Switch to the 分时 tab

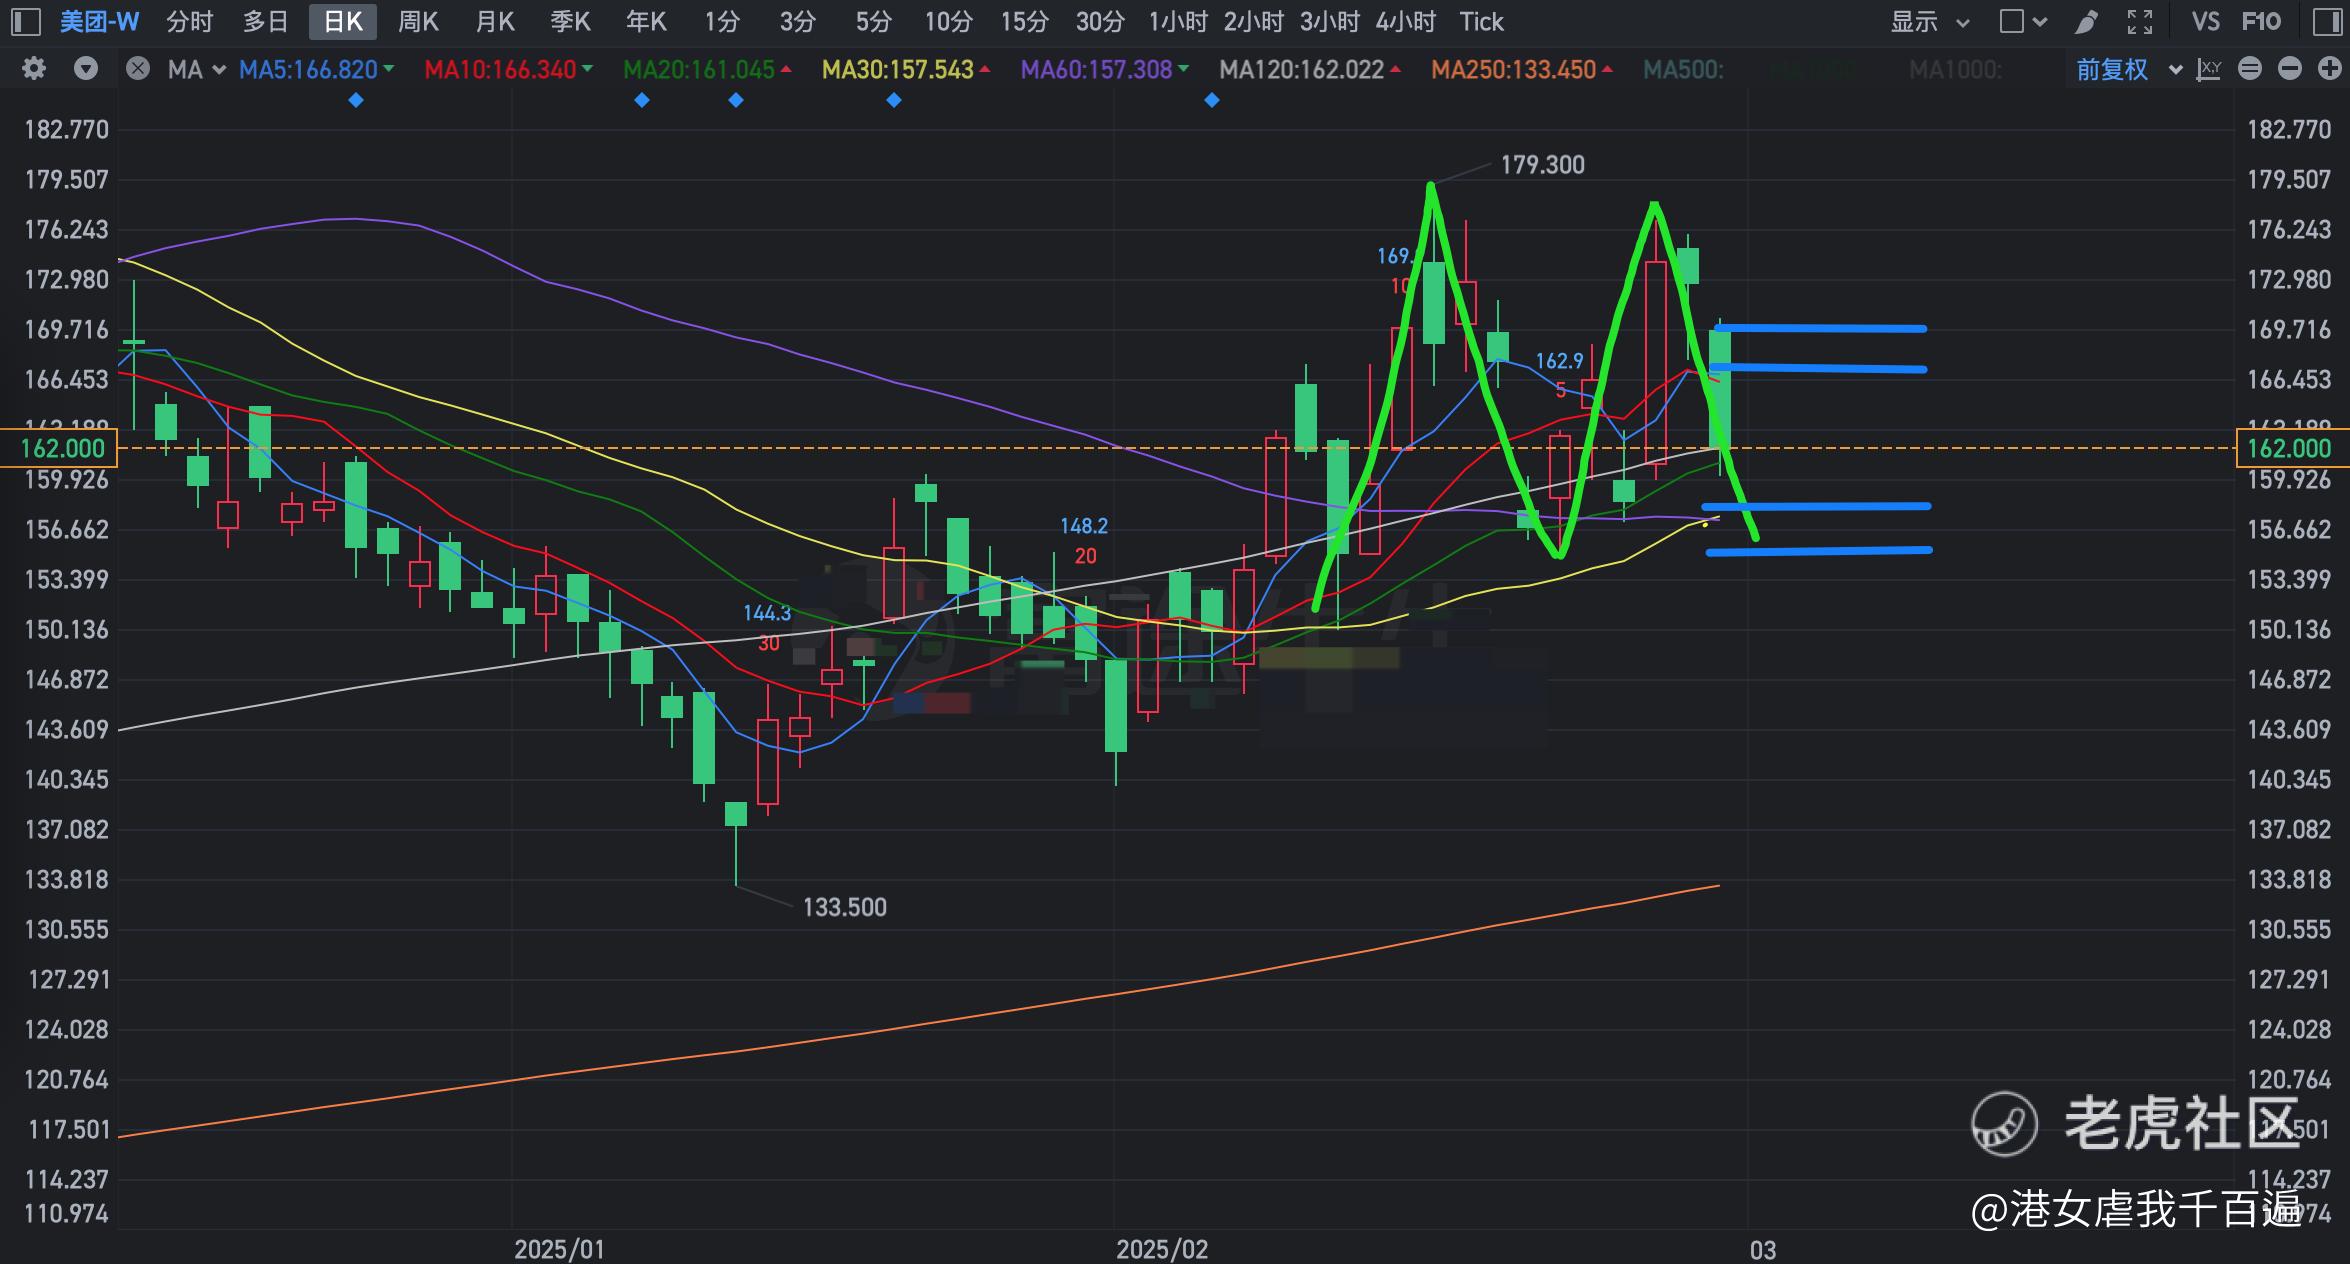[x=190, y=21]
